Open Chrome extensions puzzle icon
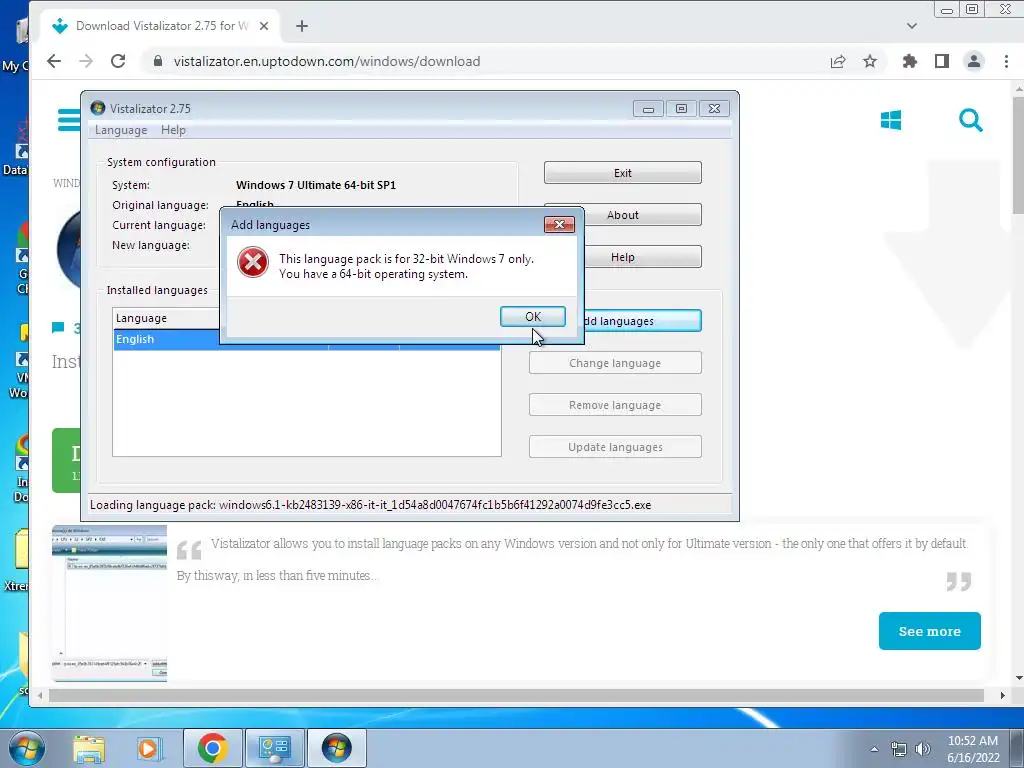The width and height of the screenshot is (1024, 768). [910, 61]
